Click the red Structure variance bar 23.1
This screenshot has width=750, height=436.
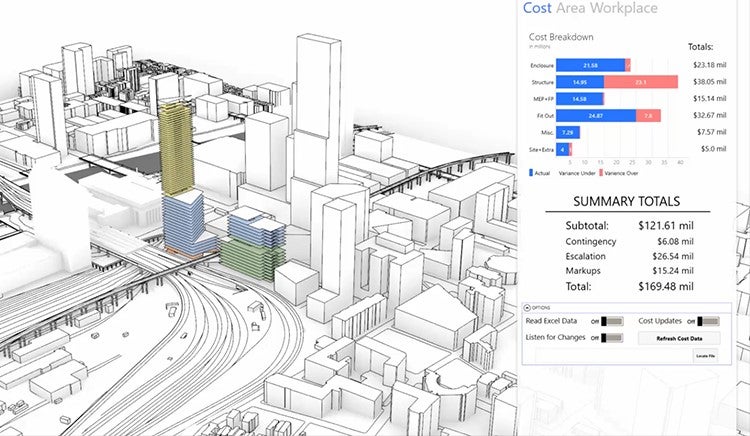(641, 82)
